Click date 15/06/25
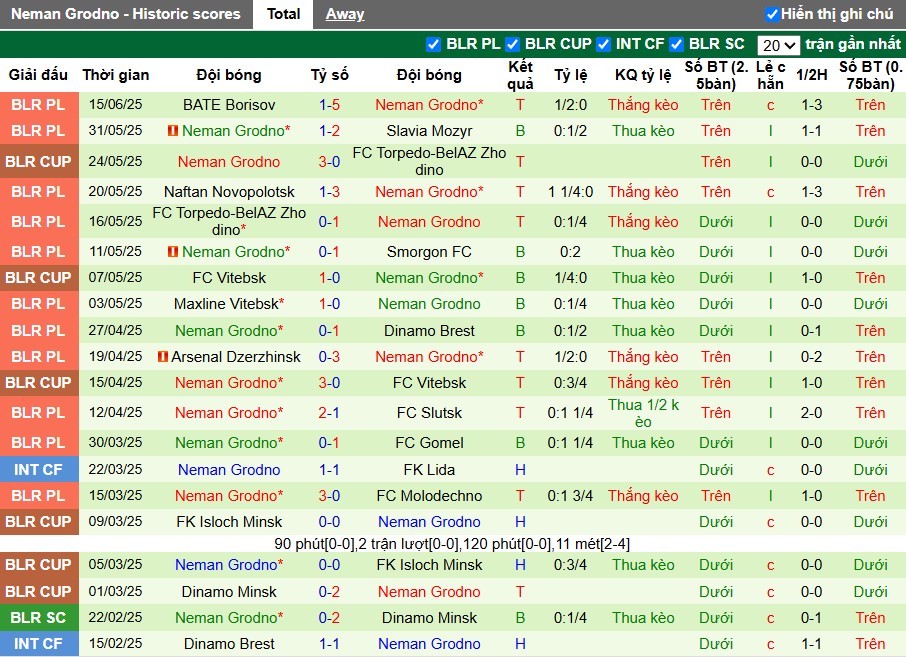The height and width of the screenshot is (657, 906). tap(115, 105)
